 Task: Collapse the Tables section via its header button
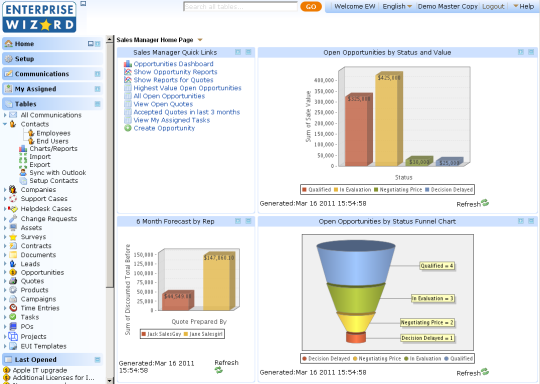tap(97, 104)
